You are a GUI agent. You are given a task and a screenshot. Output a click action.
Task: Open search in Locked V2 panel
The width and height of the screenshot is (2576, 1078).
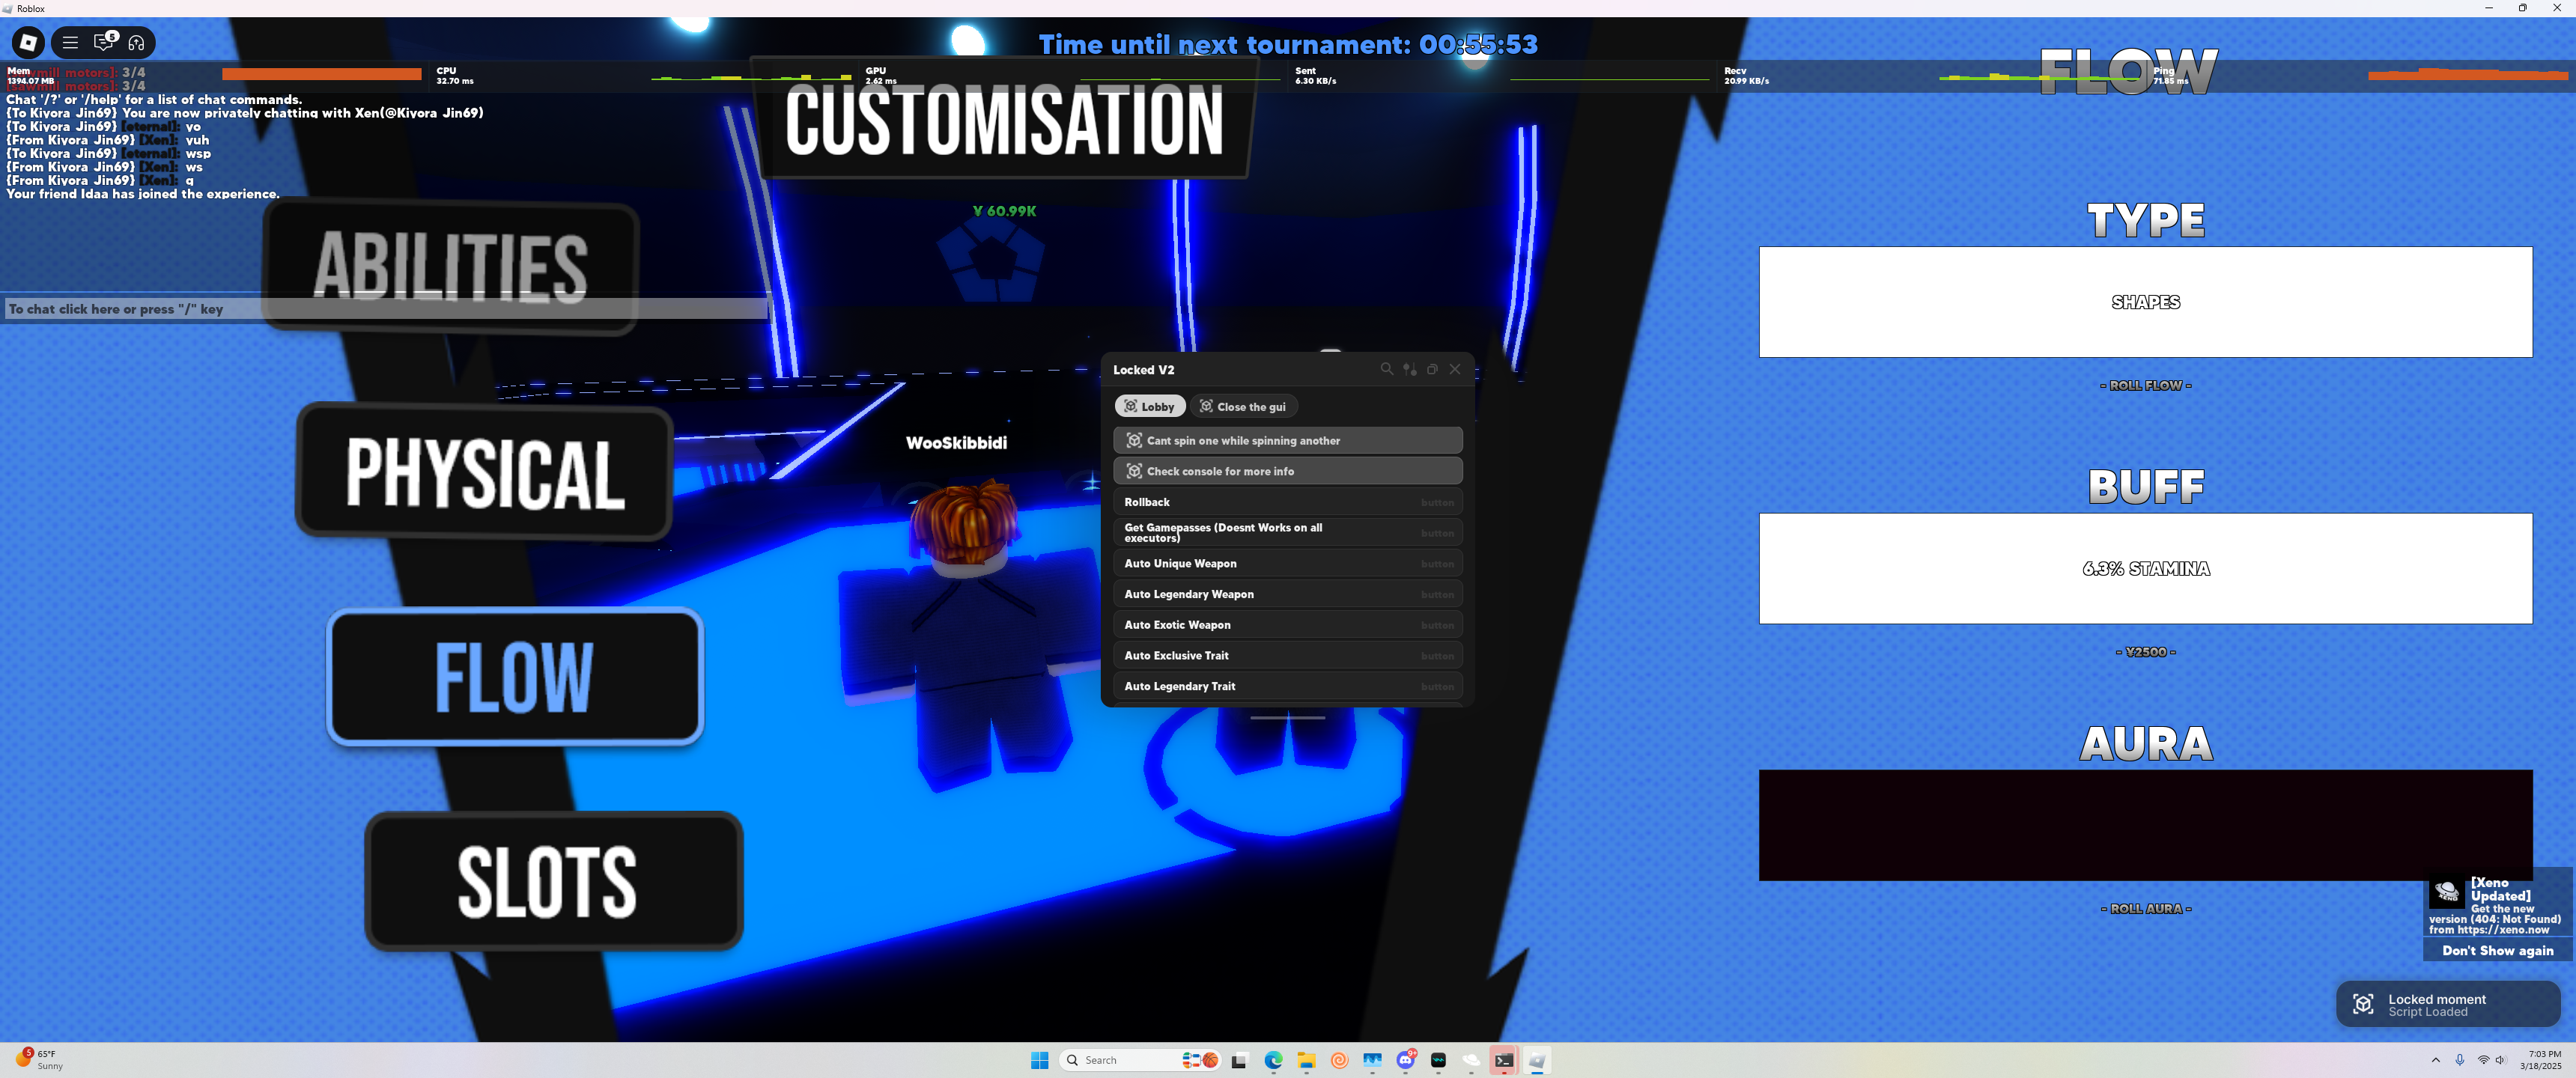click(1386, 369)
